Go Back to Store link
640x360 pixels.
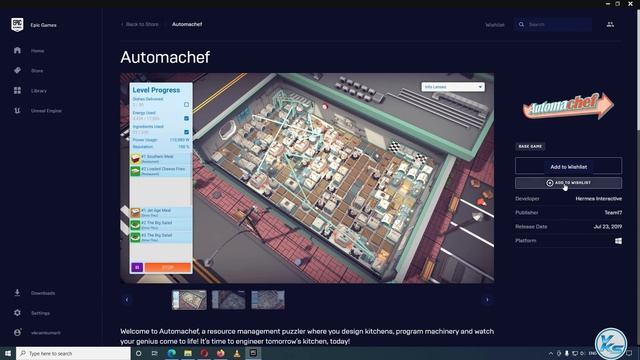pyautogui.click(x=140, y=24)
